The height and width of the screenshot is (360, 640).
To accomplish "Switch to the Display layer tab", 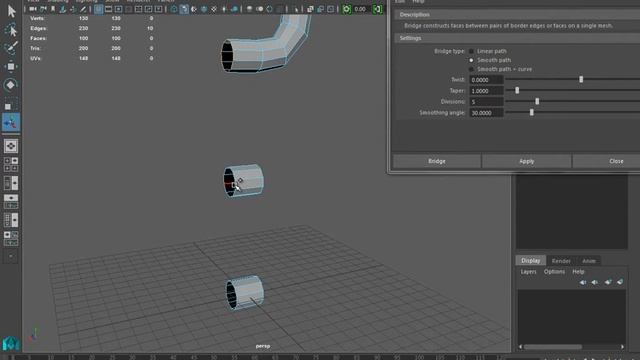I will coord(531,260).
